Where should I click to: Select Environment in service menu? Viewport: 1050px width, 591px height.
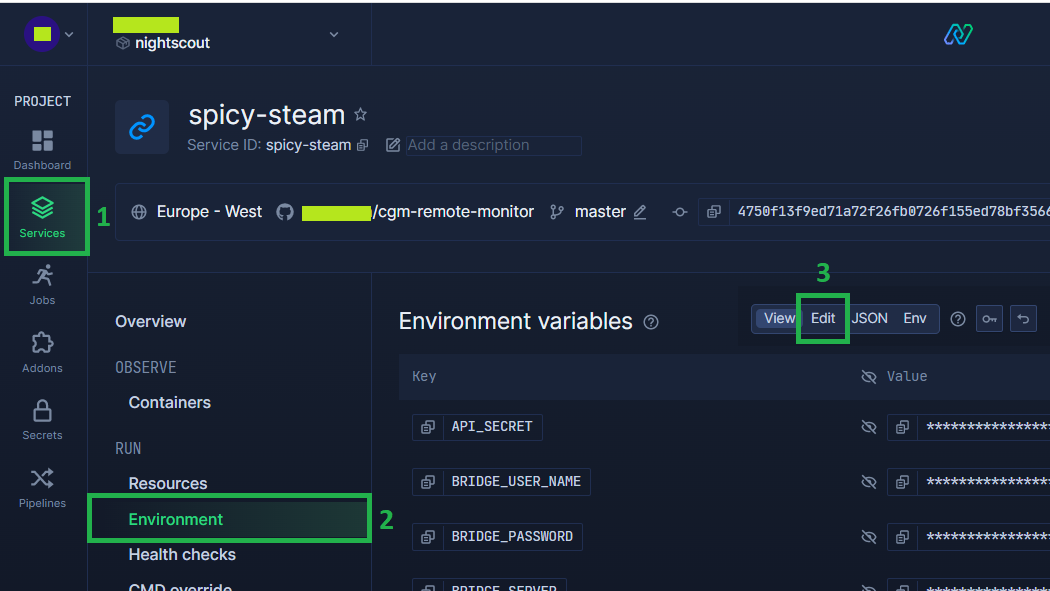[x=229, y=519]
